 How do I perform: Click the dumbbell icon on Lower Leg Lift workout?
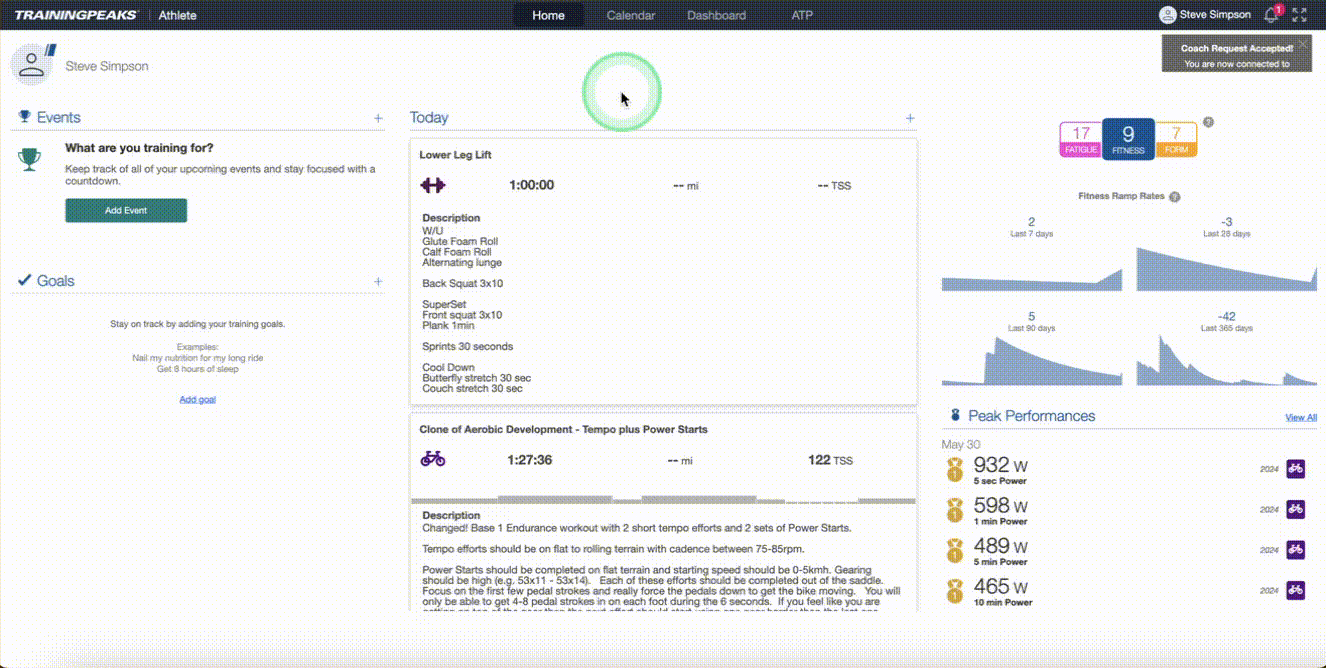tap(434, 185)
